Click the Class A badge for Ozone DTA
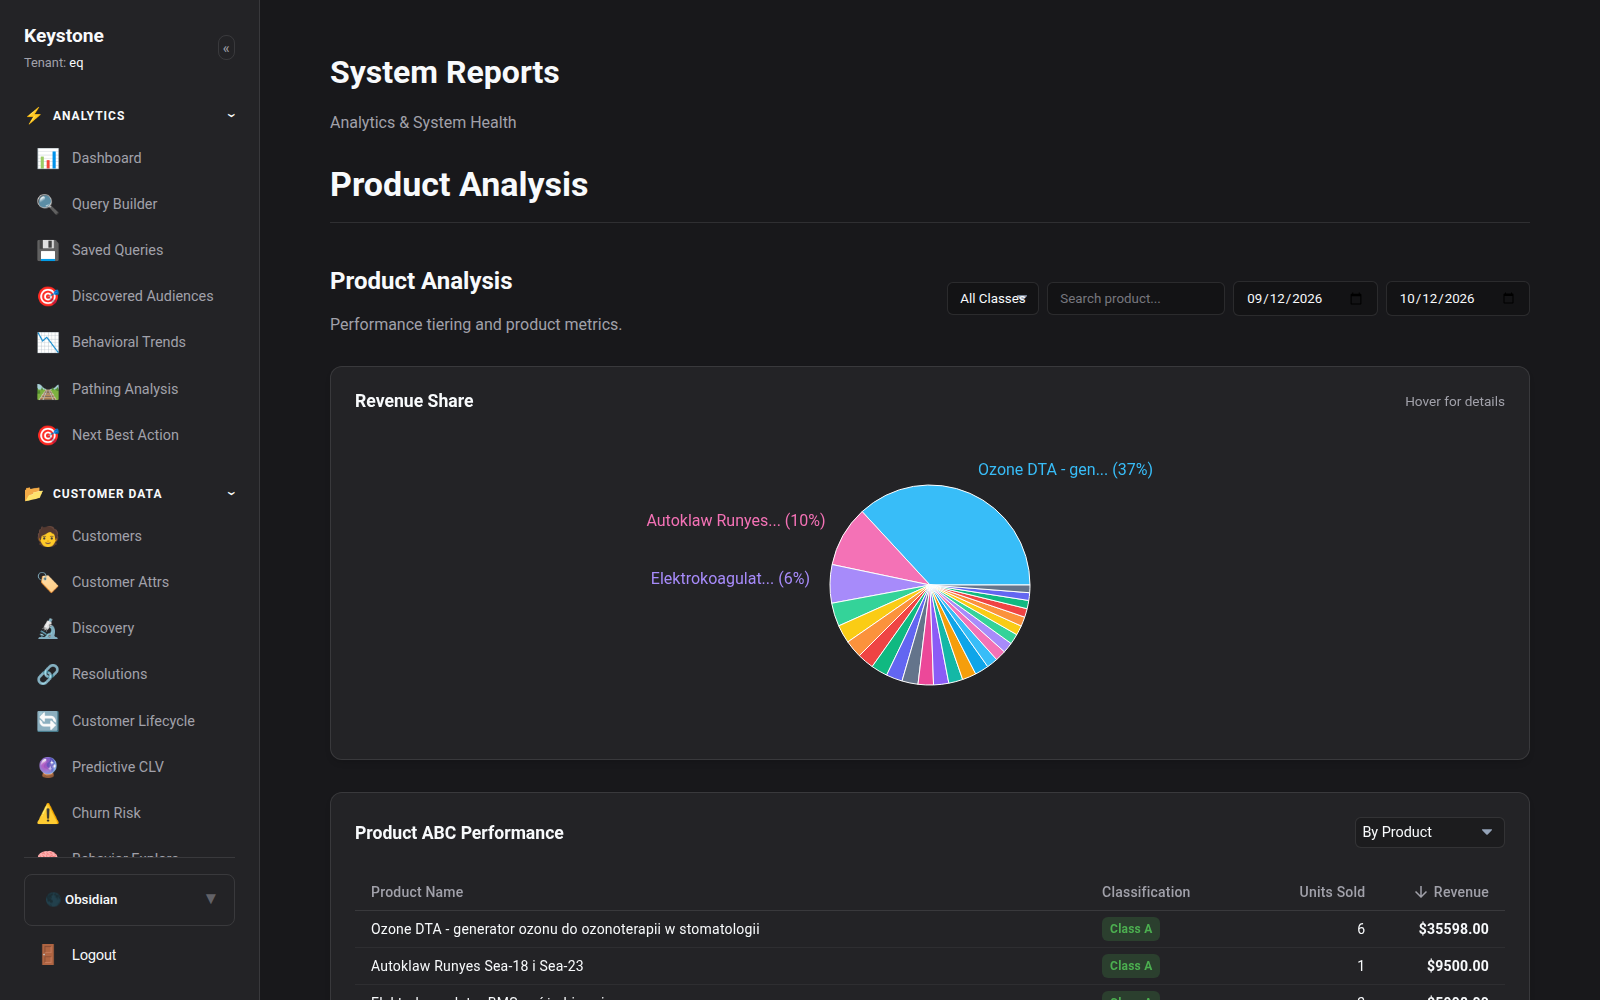Image resolution: width=1600 pixels, height=1000 pixels. [x=1131, y=929]
